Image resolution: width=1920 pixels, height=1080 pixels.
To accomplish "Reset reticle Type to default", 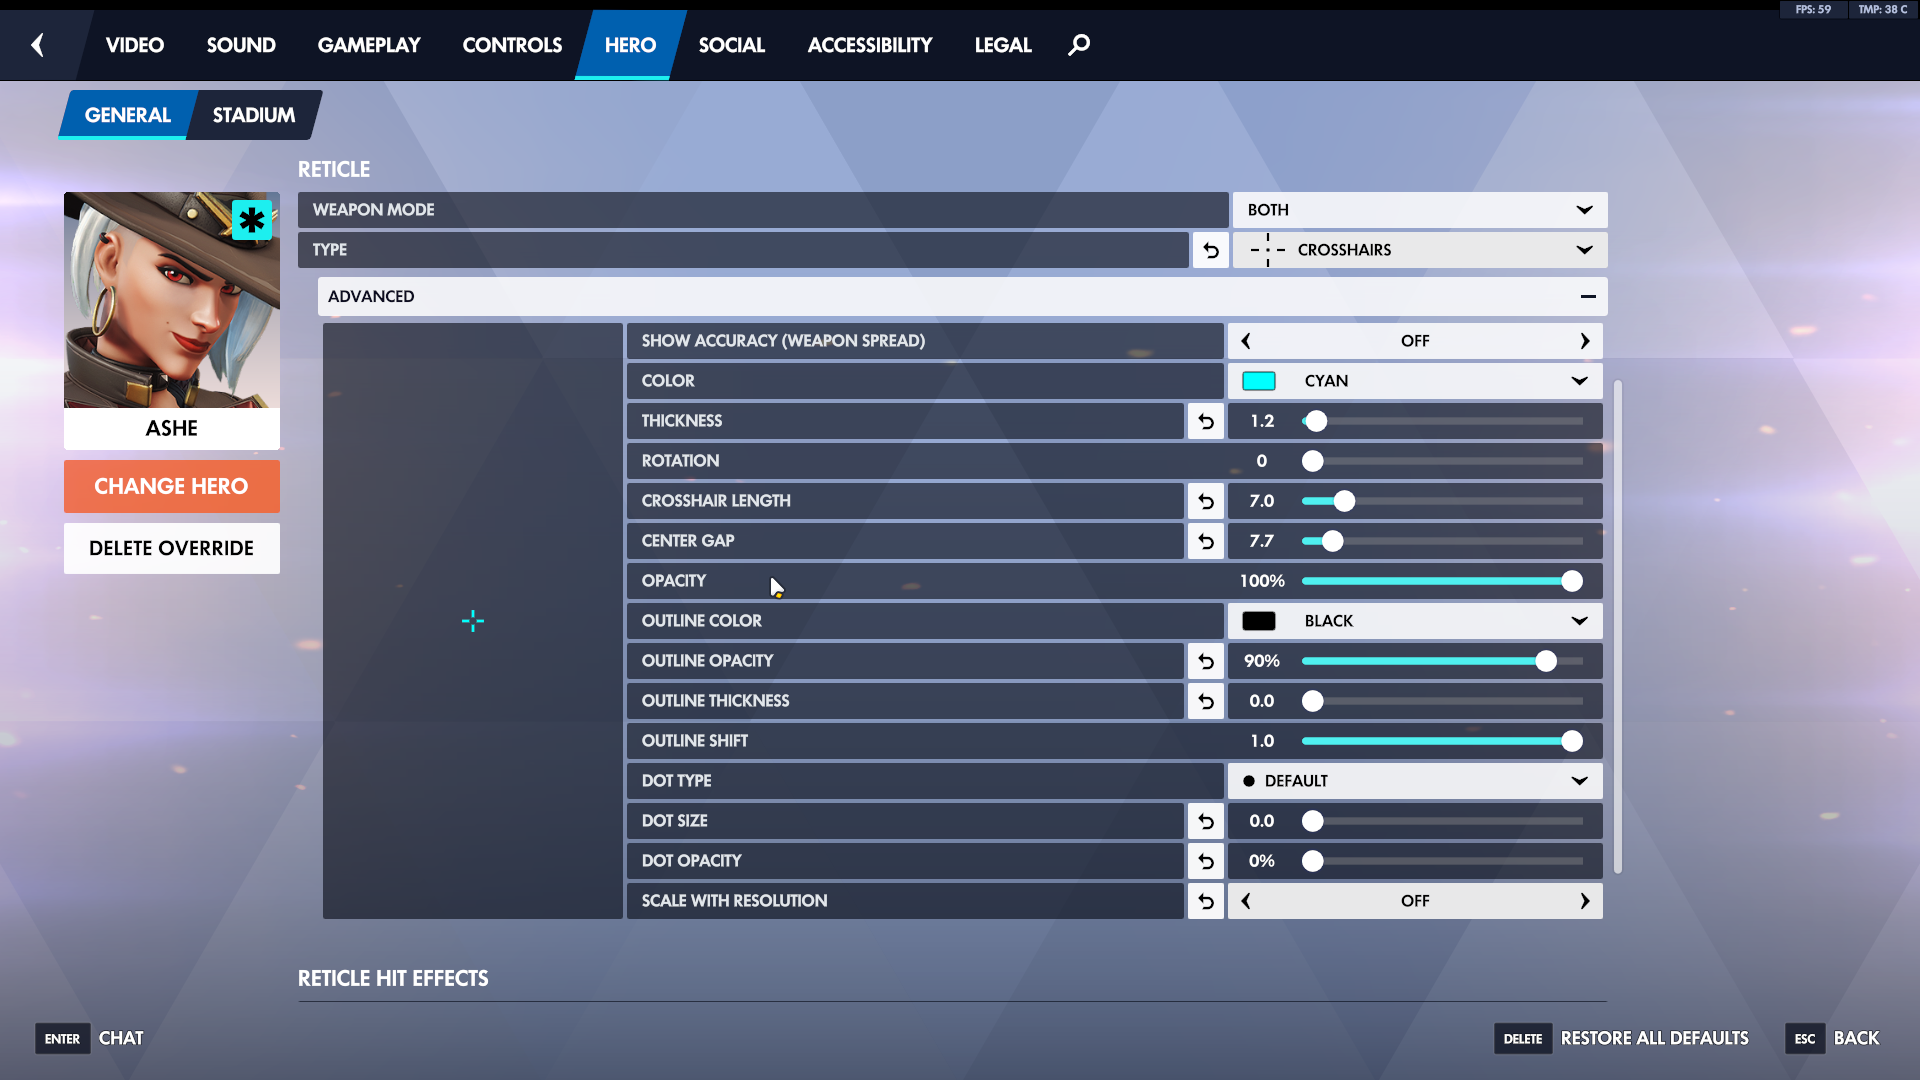I will (1210, 250).
